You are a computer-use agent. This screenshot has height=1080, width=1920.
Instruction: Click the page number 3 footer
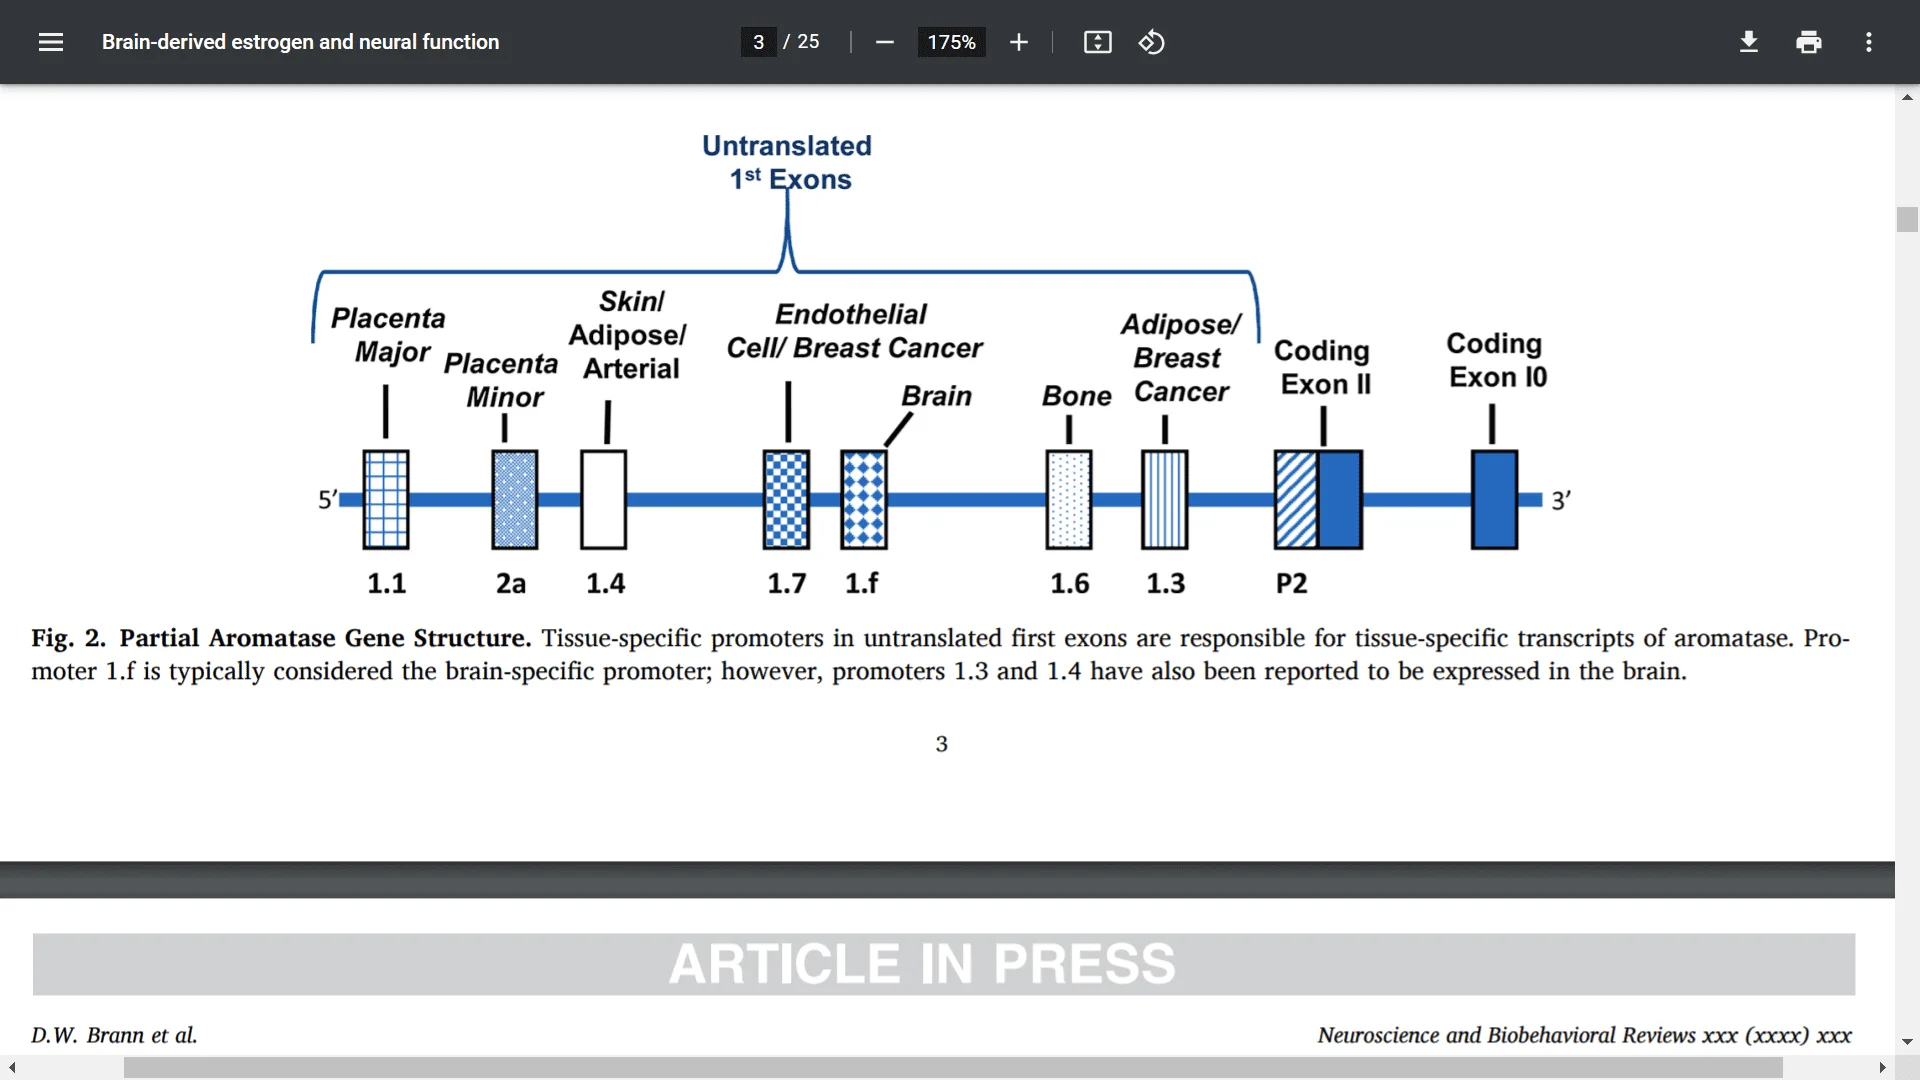tap(941, 744)
